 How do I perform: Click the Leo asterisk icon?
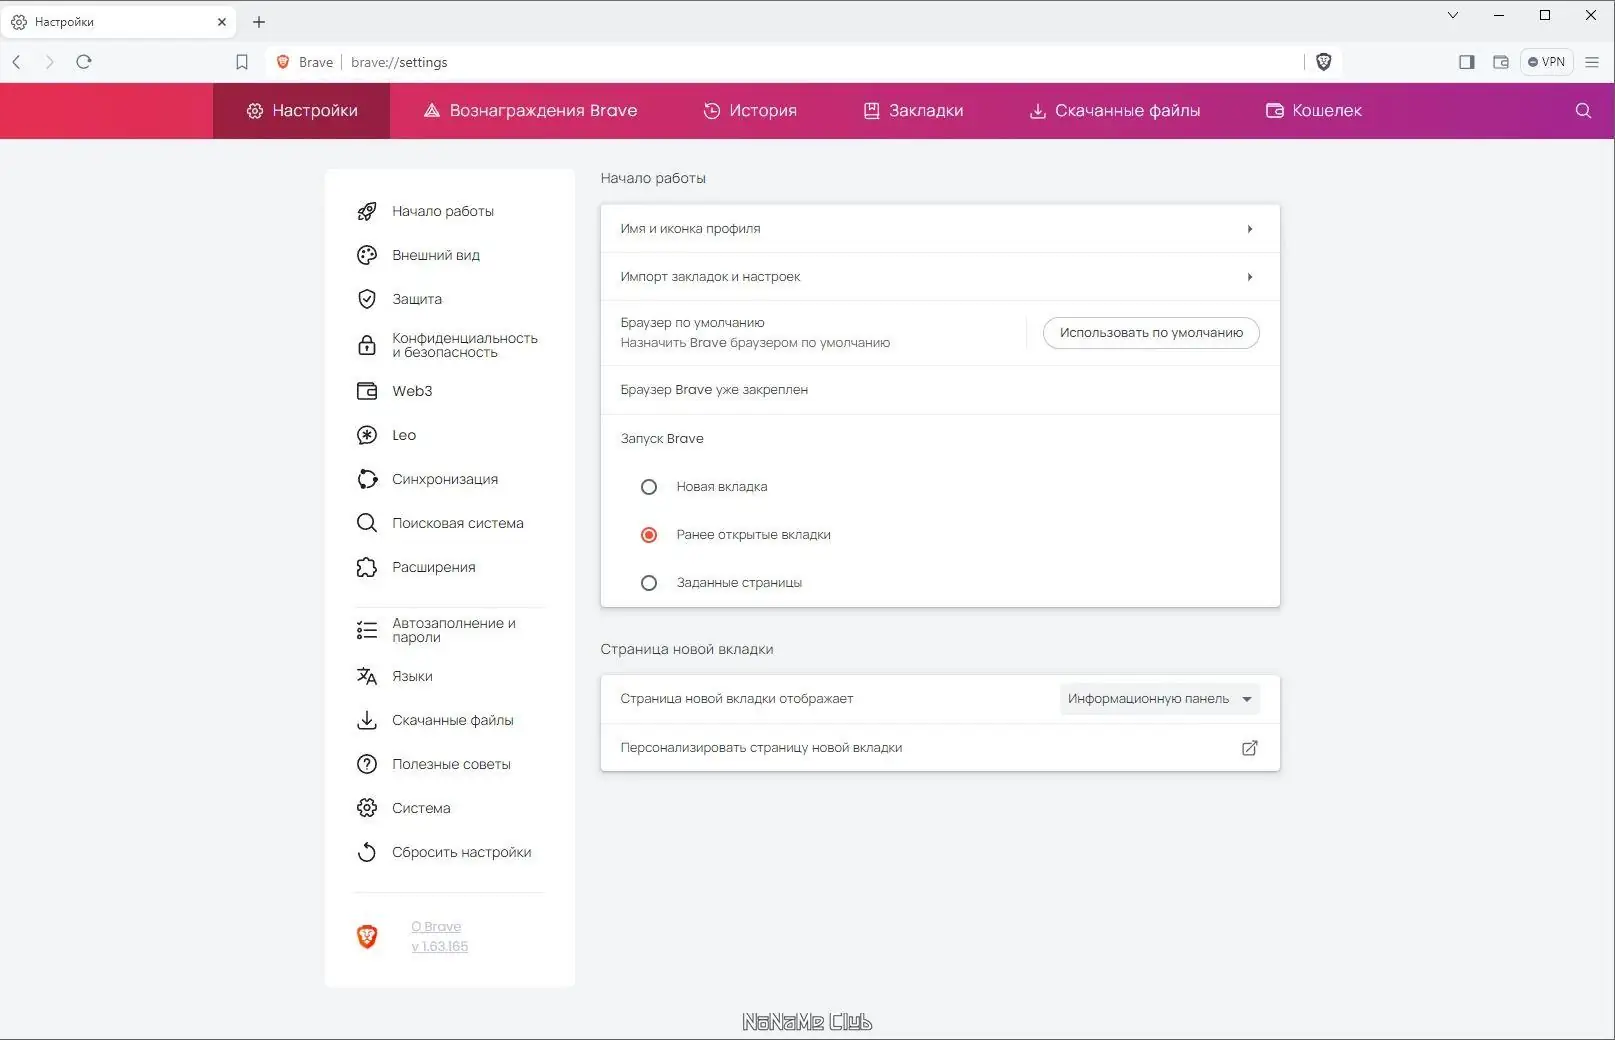click(367, 435)
